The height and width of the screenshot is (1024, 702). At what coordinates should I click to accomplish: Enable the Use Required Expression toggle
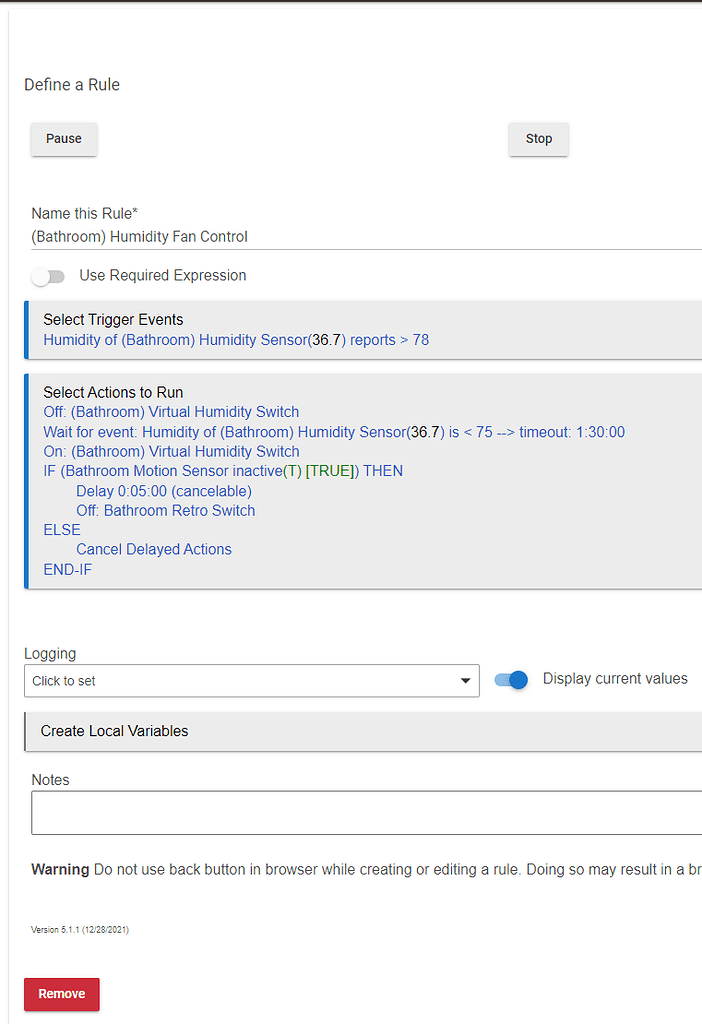click(48, 276)
